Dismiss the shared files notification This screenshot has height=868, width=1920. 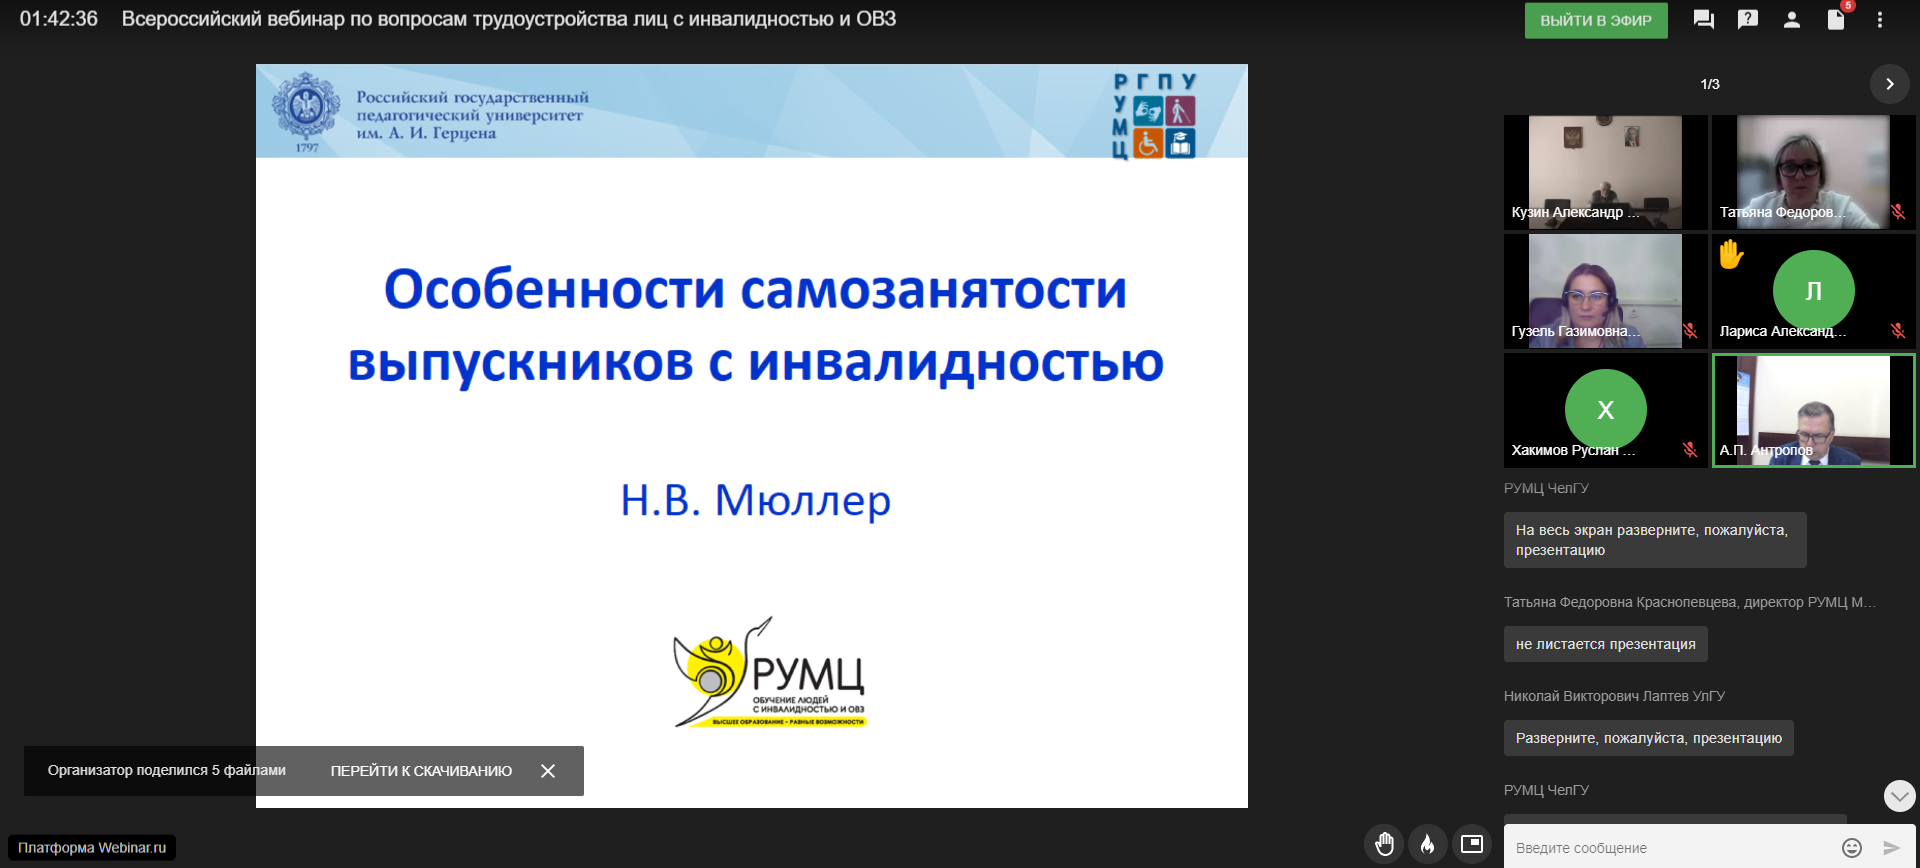click(548, 771)
